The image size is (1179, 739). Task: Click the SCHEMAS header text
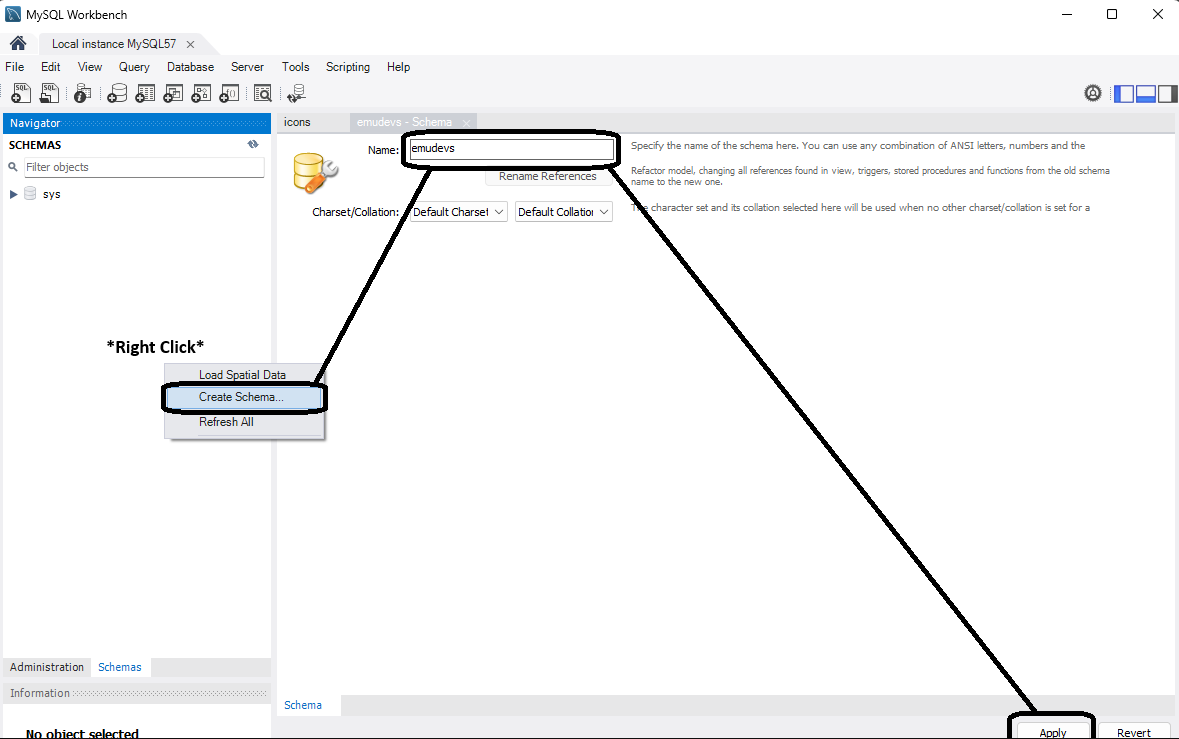click(35, 145)
